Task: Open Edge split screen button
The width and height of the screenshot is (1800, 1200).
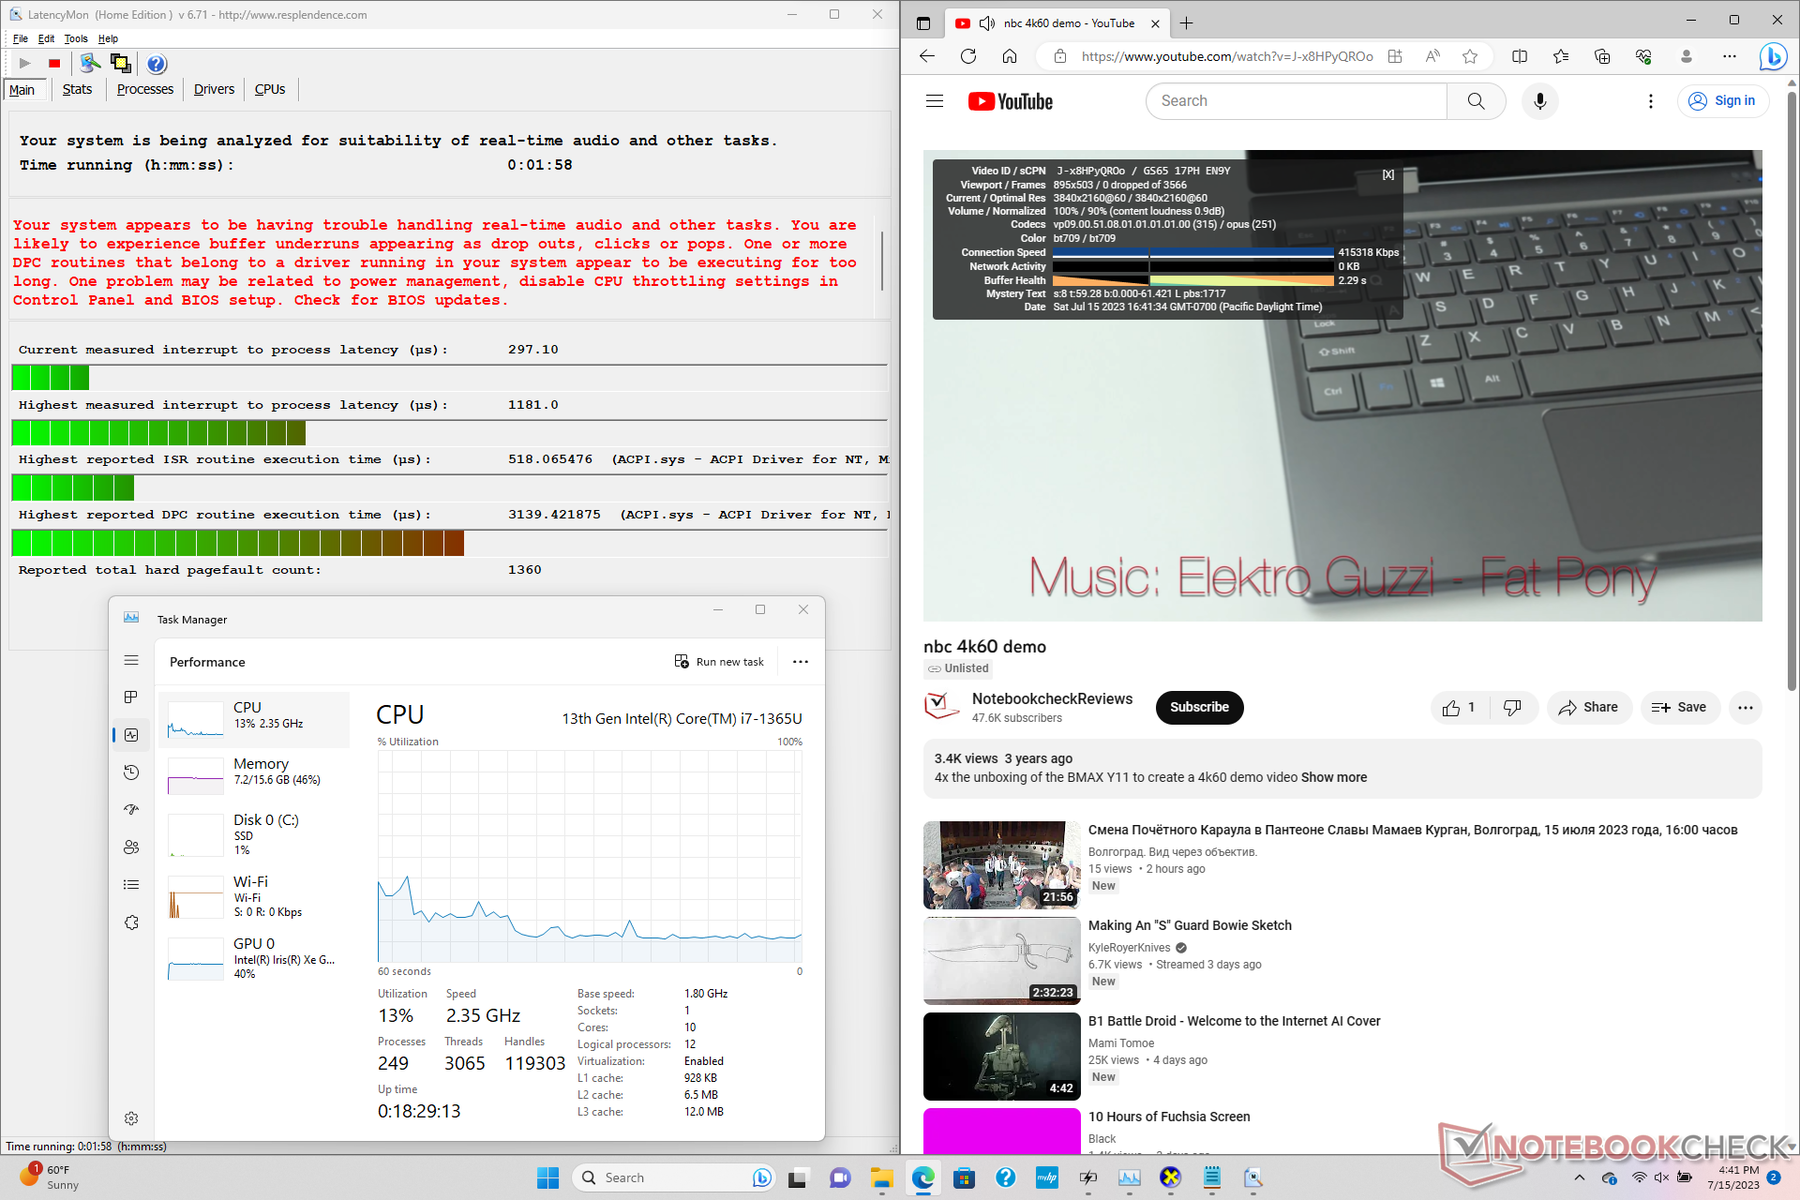Action: 1520,56
